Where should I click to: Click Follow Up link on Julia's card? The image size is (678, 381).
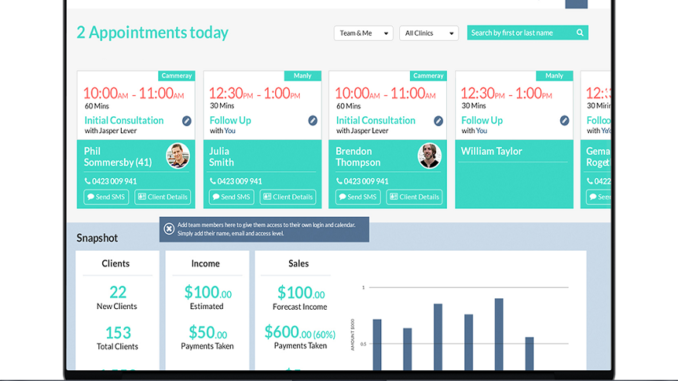(230, 120)
